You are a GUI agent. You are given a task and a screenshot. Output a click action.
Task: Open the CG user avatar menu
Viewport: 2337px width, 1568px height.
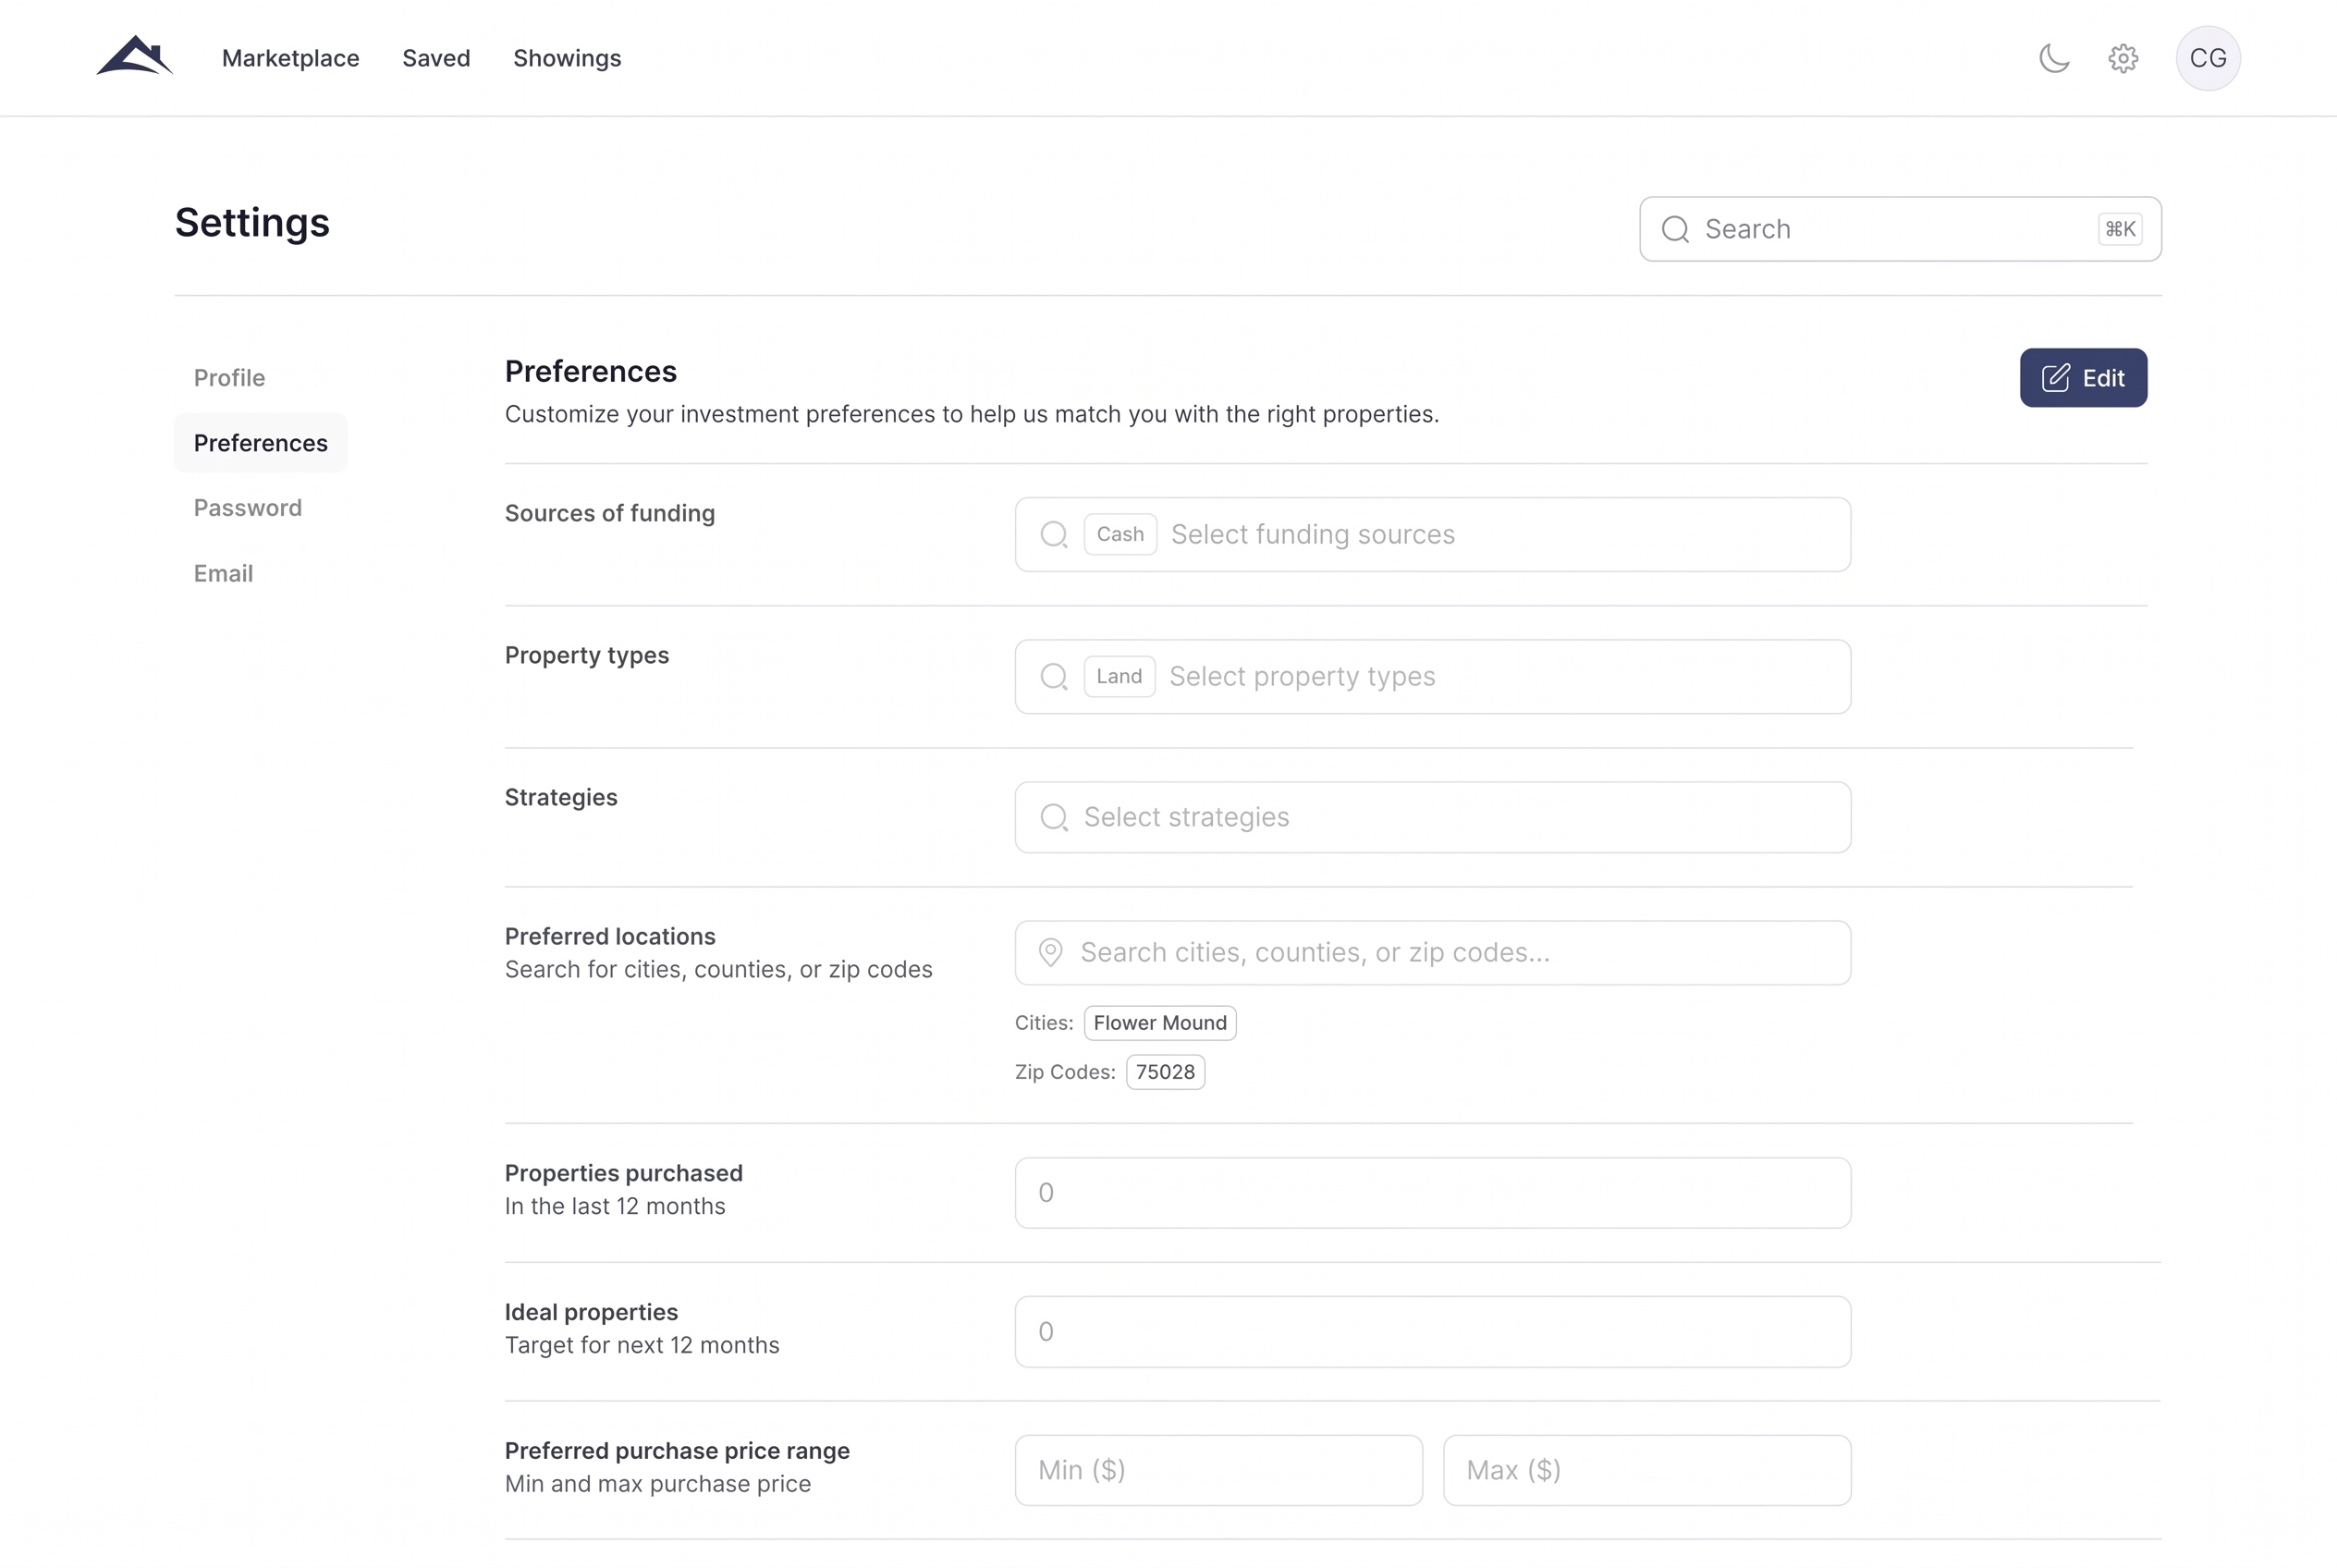pyautogui.click(x=2208, y=58)
